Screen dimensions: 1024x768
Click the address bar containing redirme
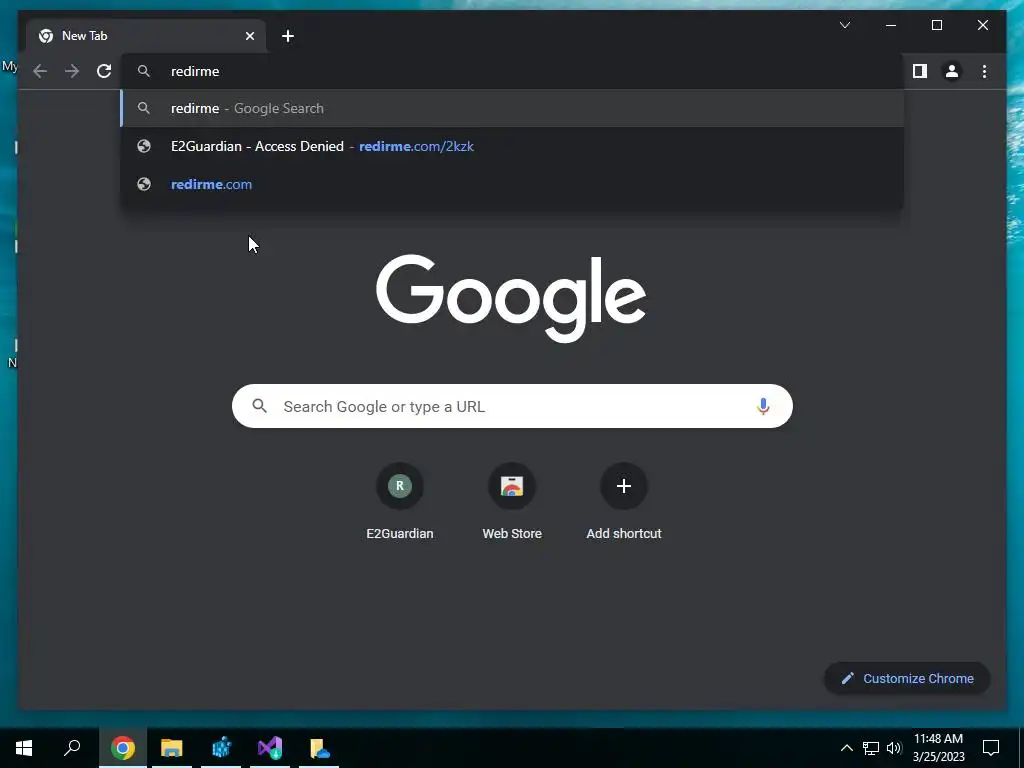point(513,71)
